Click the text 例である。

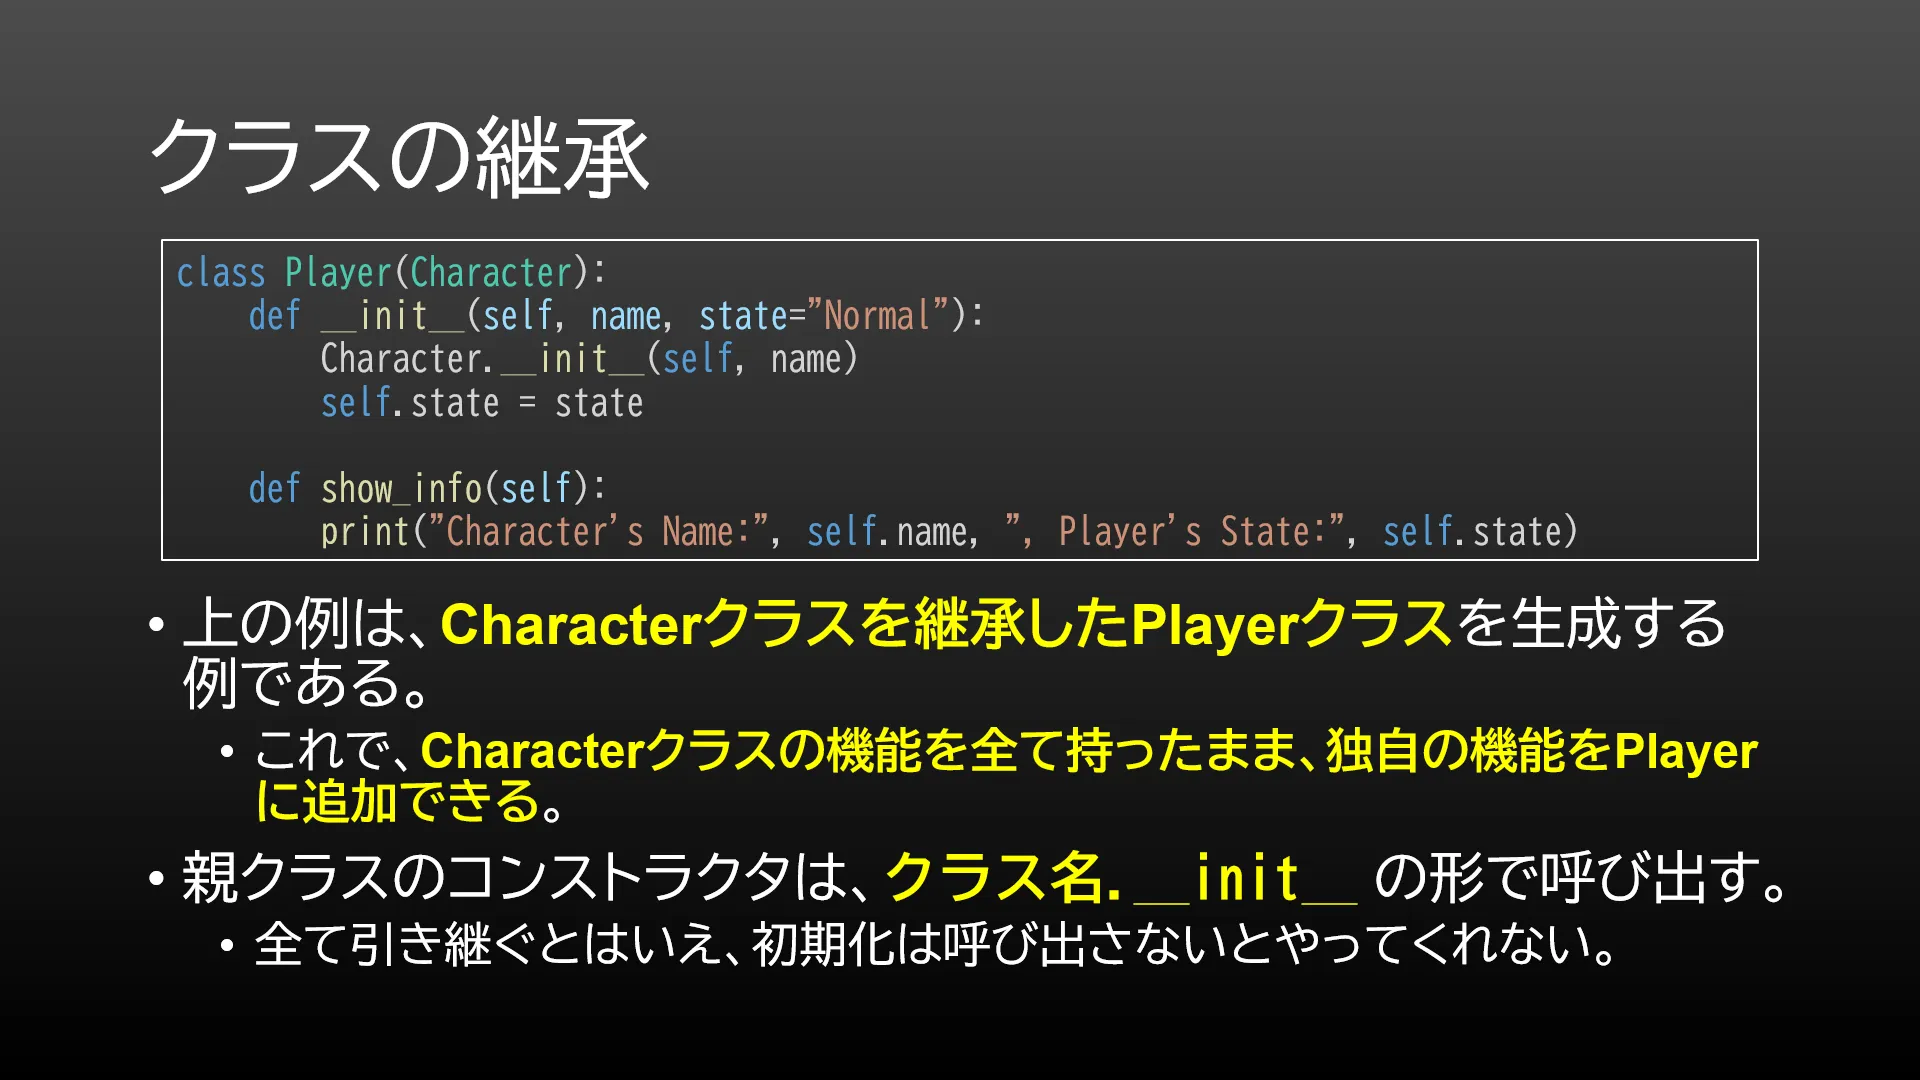click(307, 683)
